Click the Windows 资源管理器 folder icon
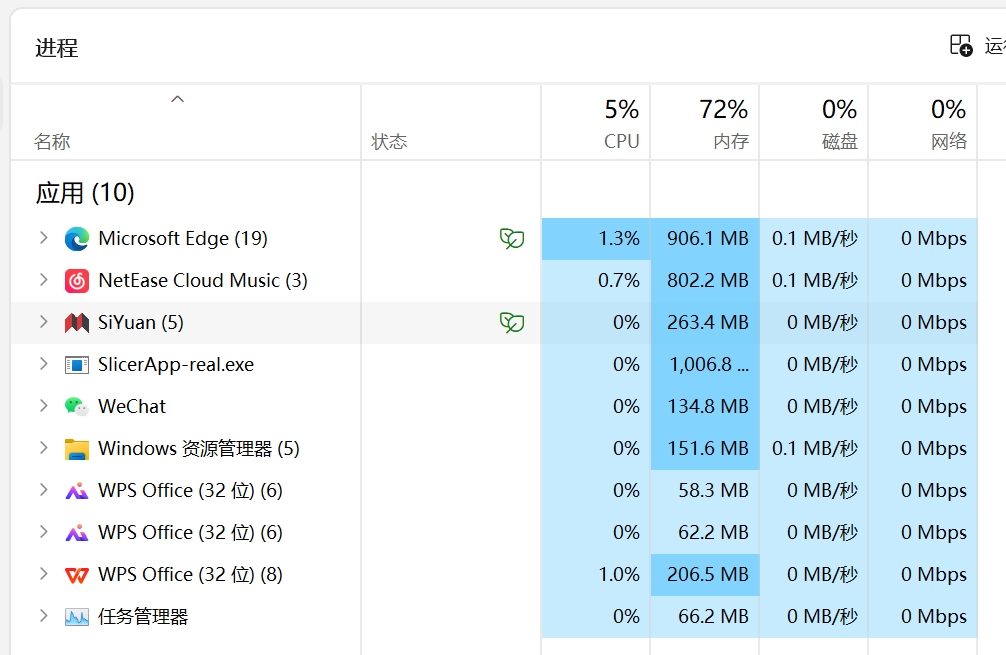The width and height of the screenshot is (1006, 655). 77,449
